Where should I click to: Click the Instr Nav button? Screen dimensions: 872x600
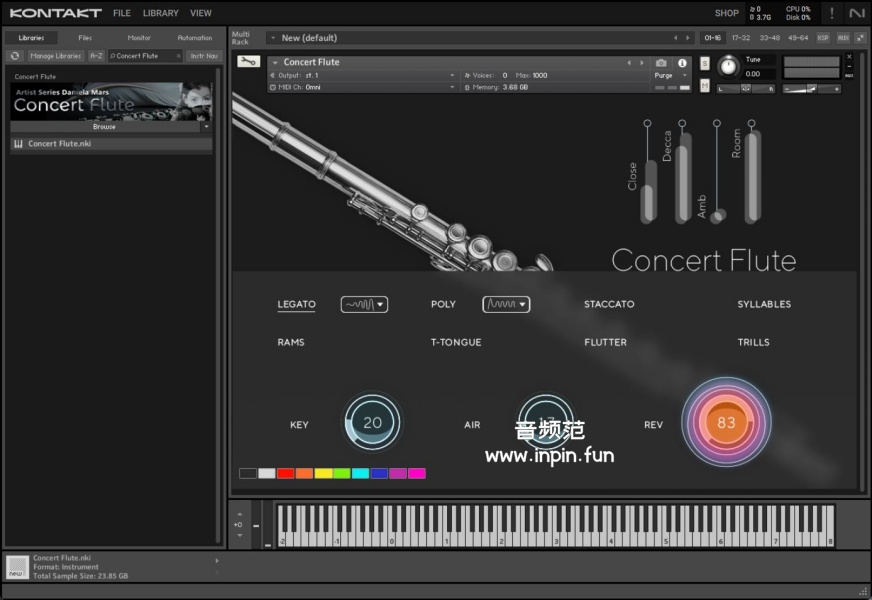tap(204, 56)
